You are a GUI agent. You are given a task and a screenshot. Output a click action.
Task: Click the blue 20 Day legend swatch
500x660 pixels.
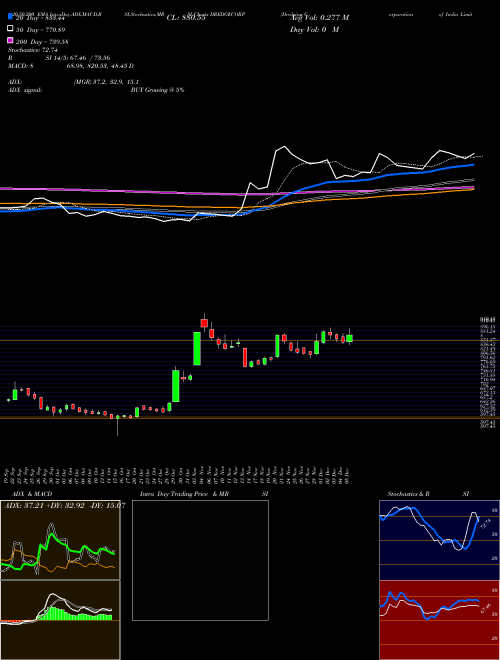(x=10, y=17)
